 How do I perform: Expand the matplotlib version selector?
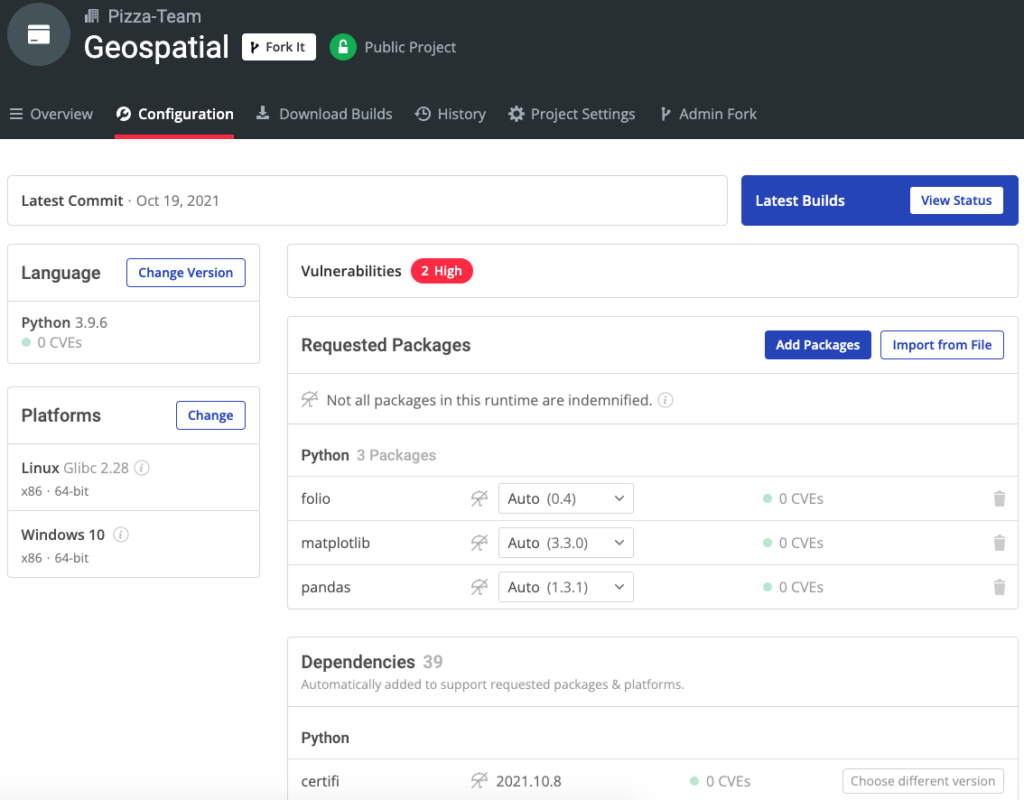565,543
